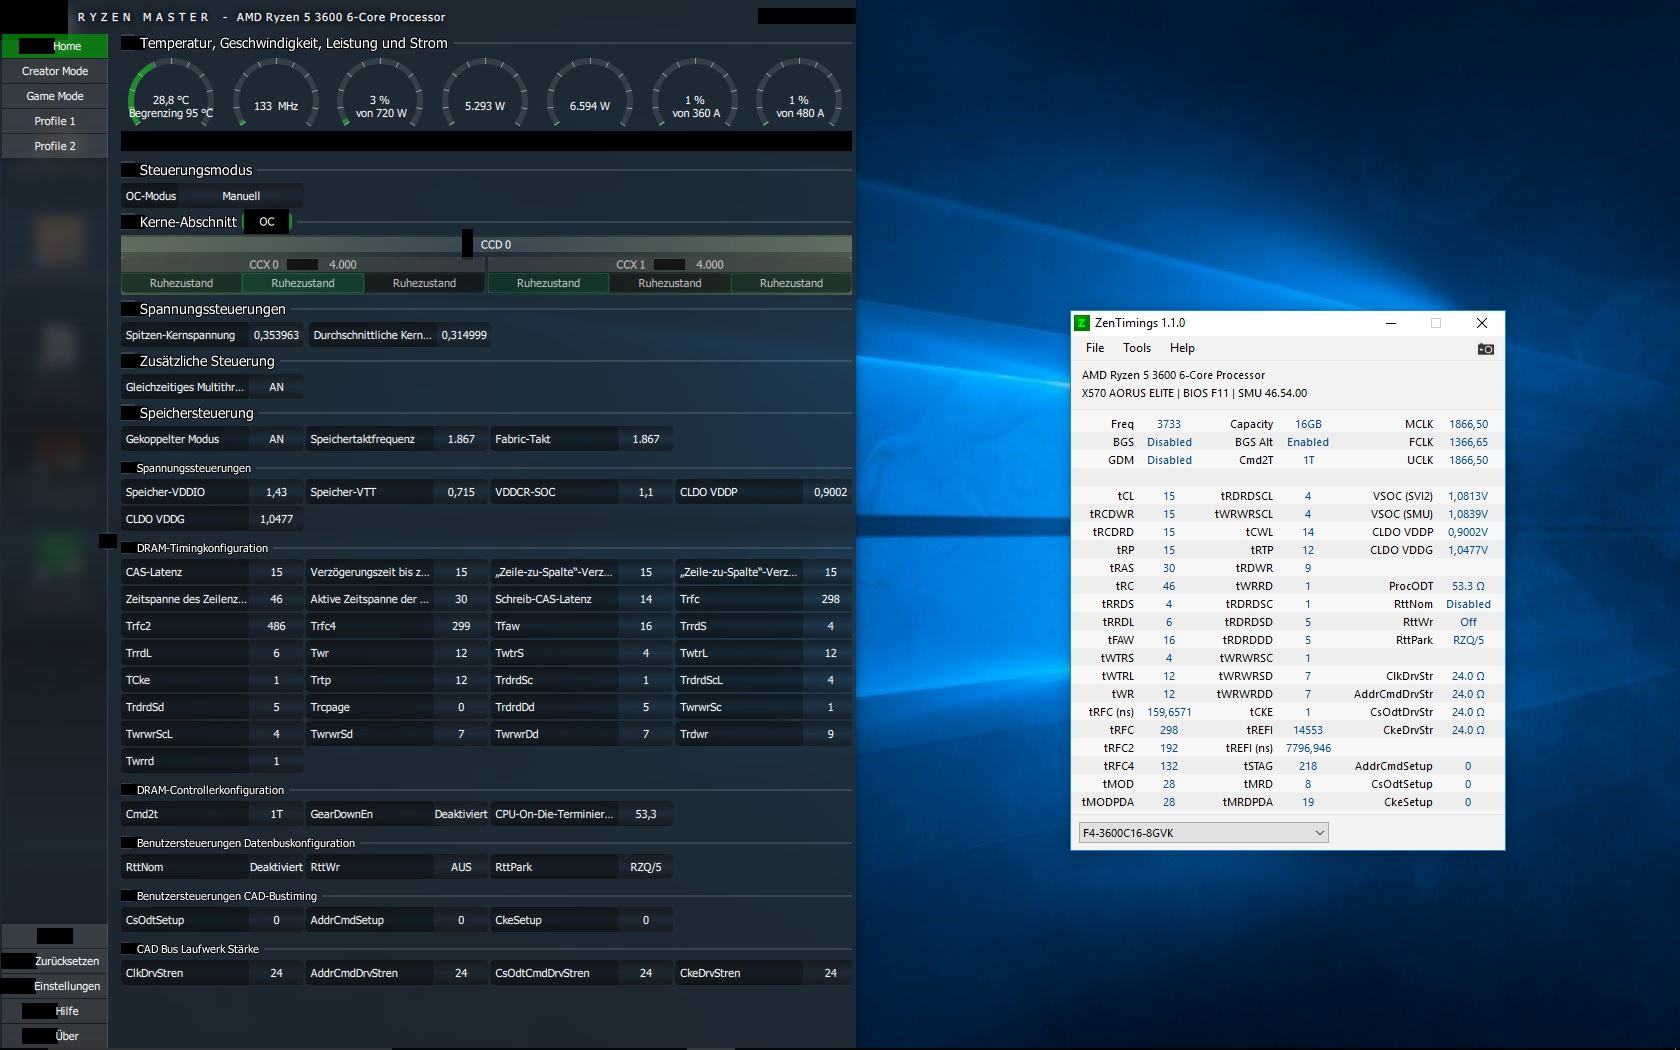Image resolution: width=1680 pixels, height=1050 pixels.
Task: Toggle Gekoppelter Modus AN value
Action: pyautogui.click(x=276, y=439)
